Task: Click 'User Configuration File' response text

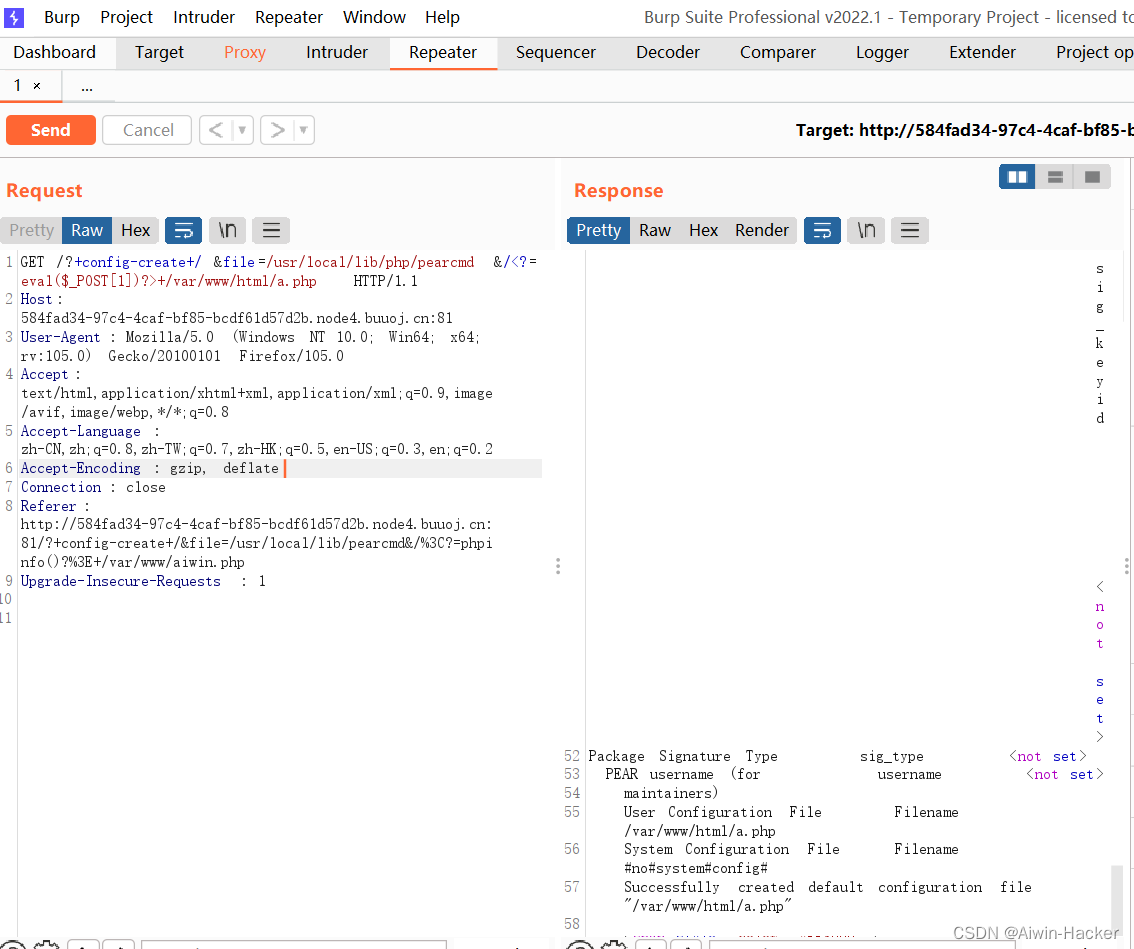Action: point(722,812)
